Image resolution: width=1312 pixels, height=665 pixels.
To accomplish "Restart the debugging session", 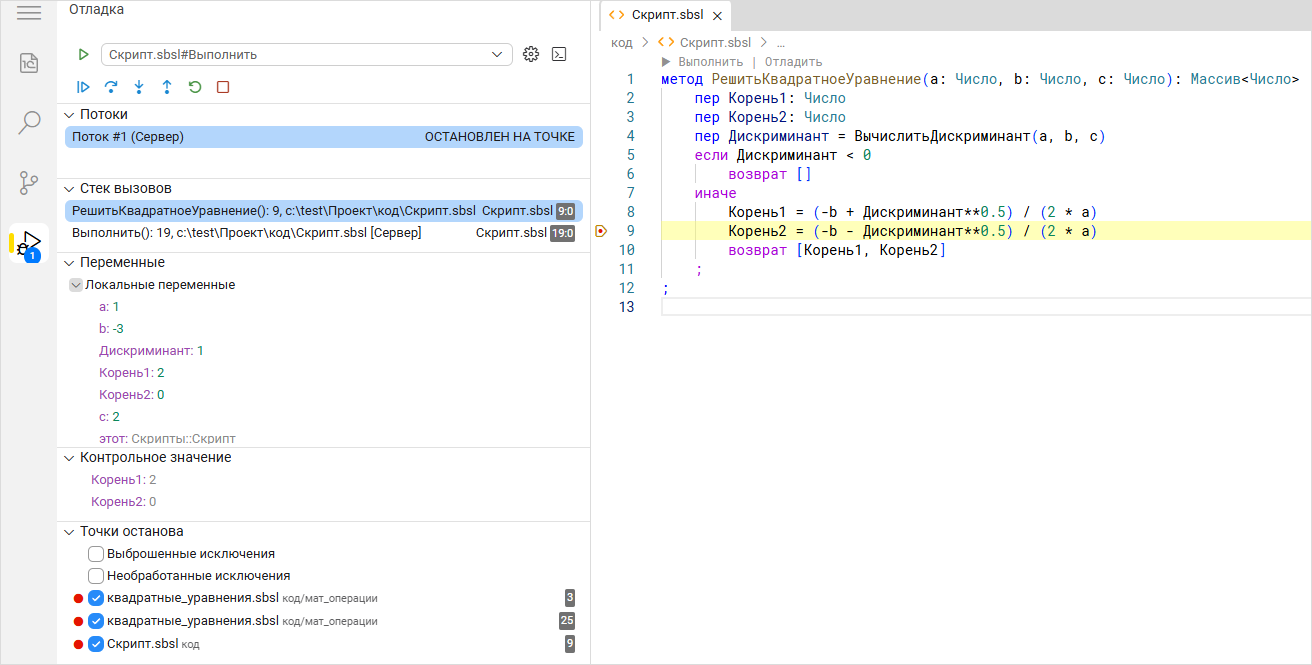I will pos(195,87).
